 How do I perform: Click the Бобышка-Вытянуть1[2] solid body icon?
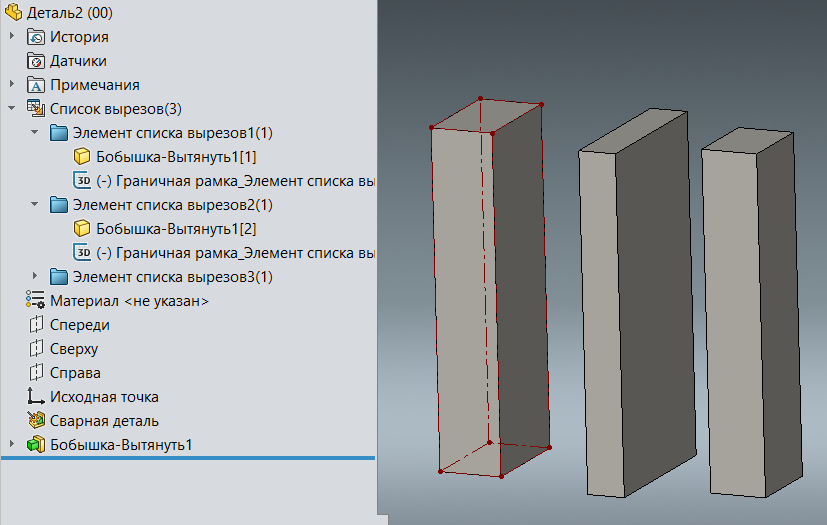82,228
